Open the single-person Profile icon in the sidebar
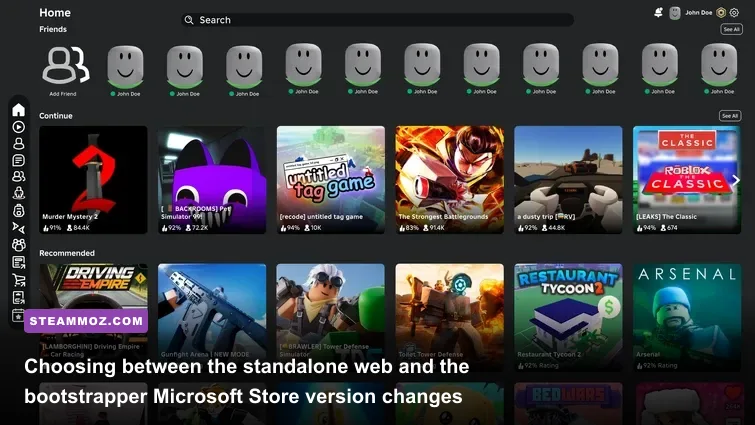 pos(18,143)
